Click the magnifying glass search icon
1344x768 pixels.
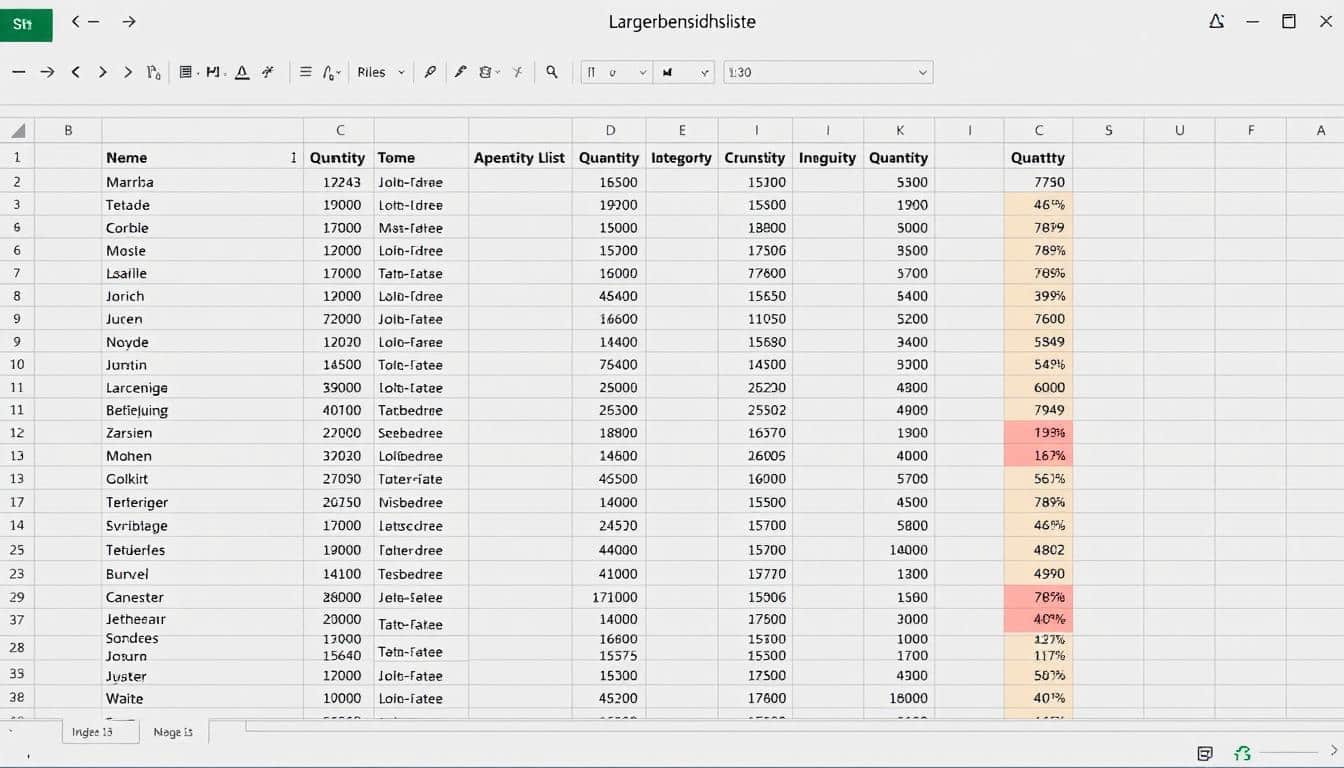pyautogui.click(x=551, y=72)
